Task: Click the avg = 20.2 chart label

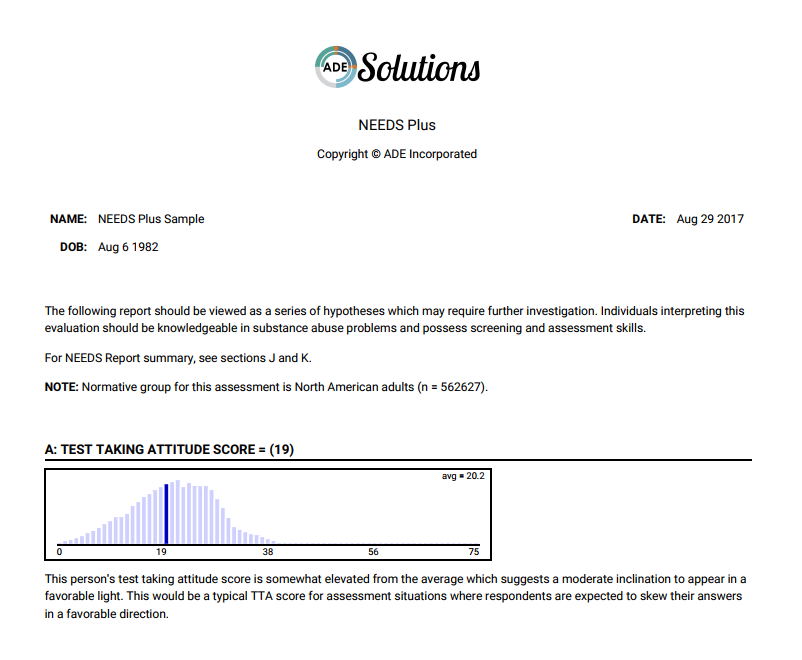Action: click(463, 476)
